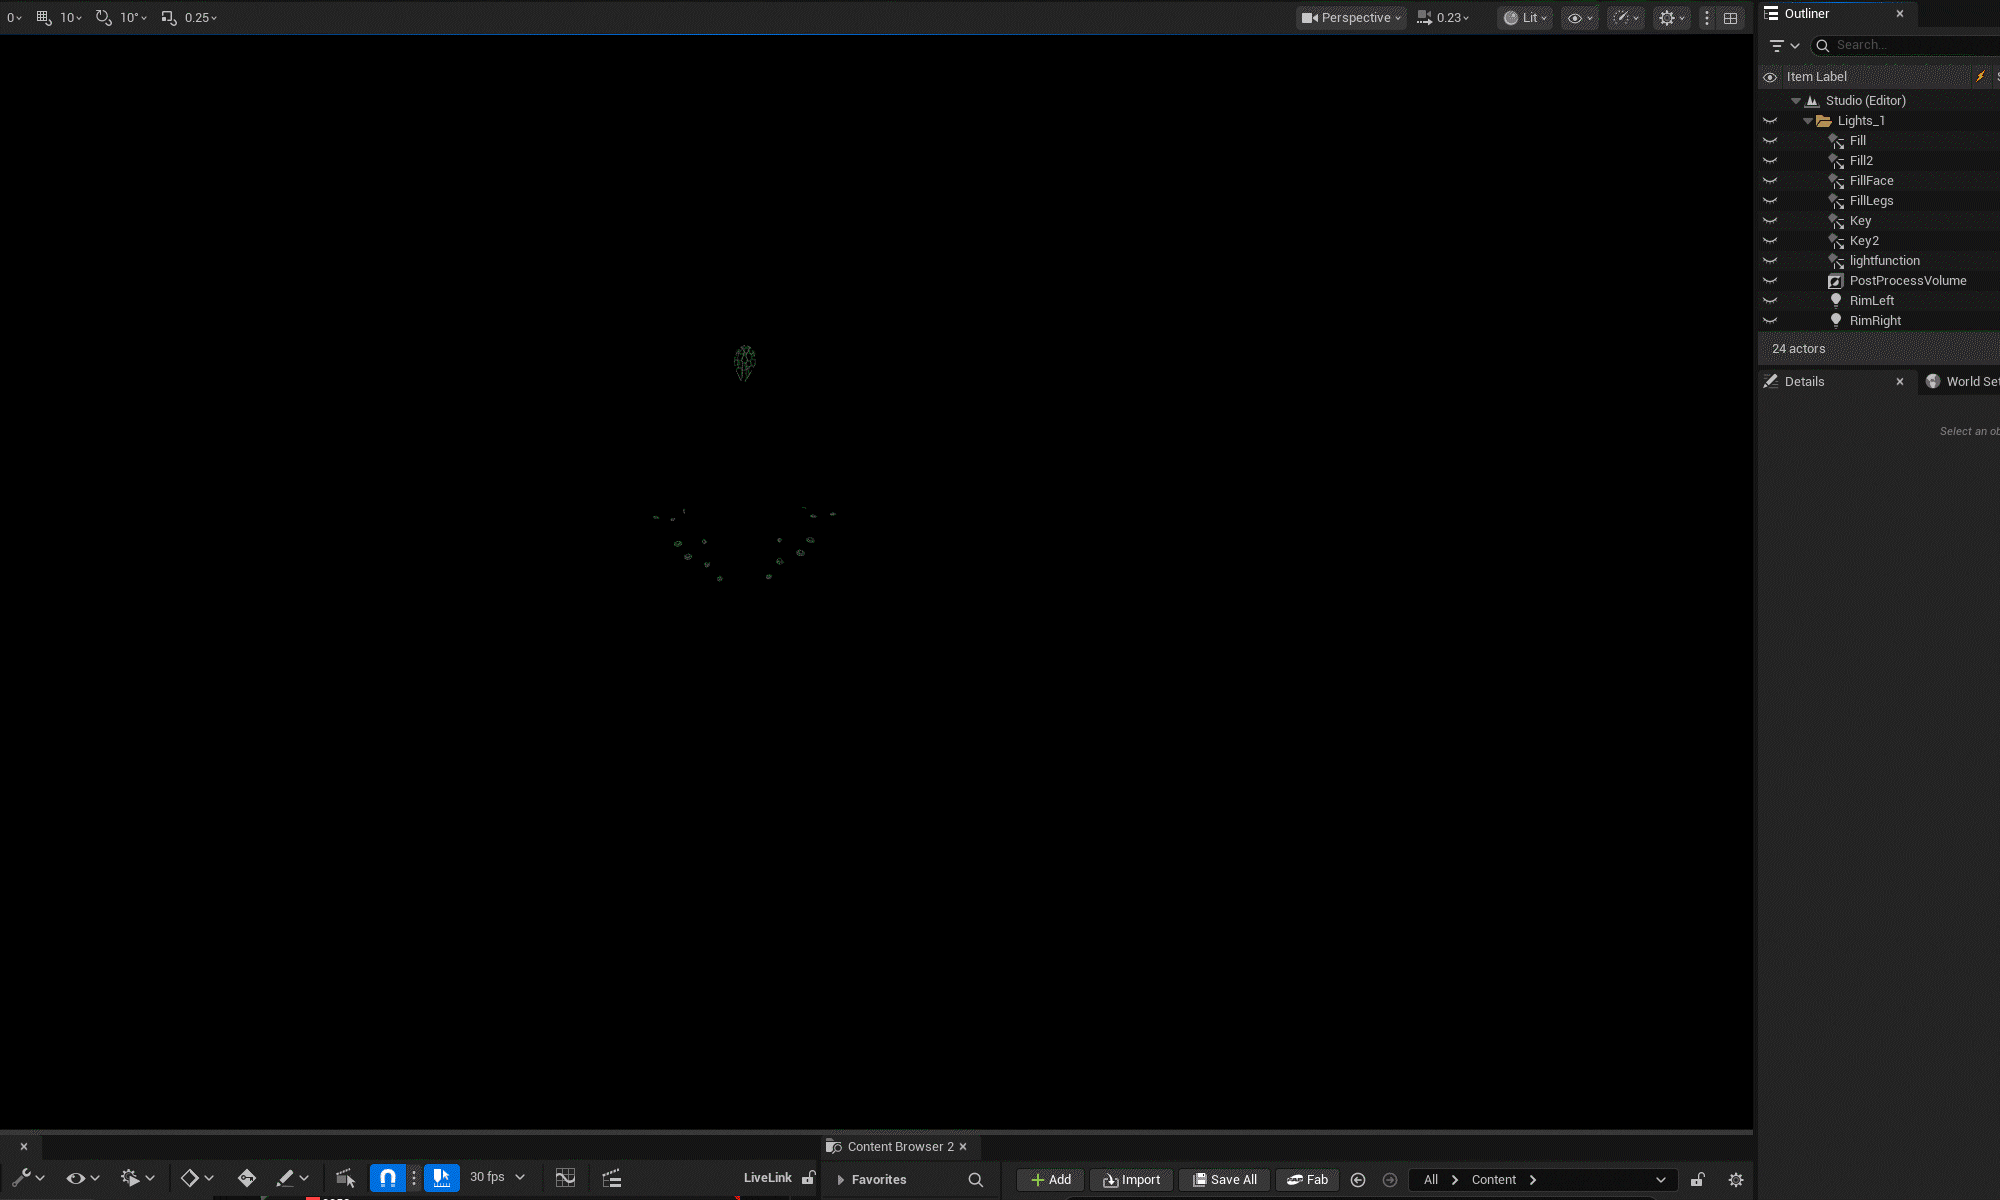Toggle visibility of the Key light
2000x1200 pixels.
(x=1770, y=221)
